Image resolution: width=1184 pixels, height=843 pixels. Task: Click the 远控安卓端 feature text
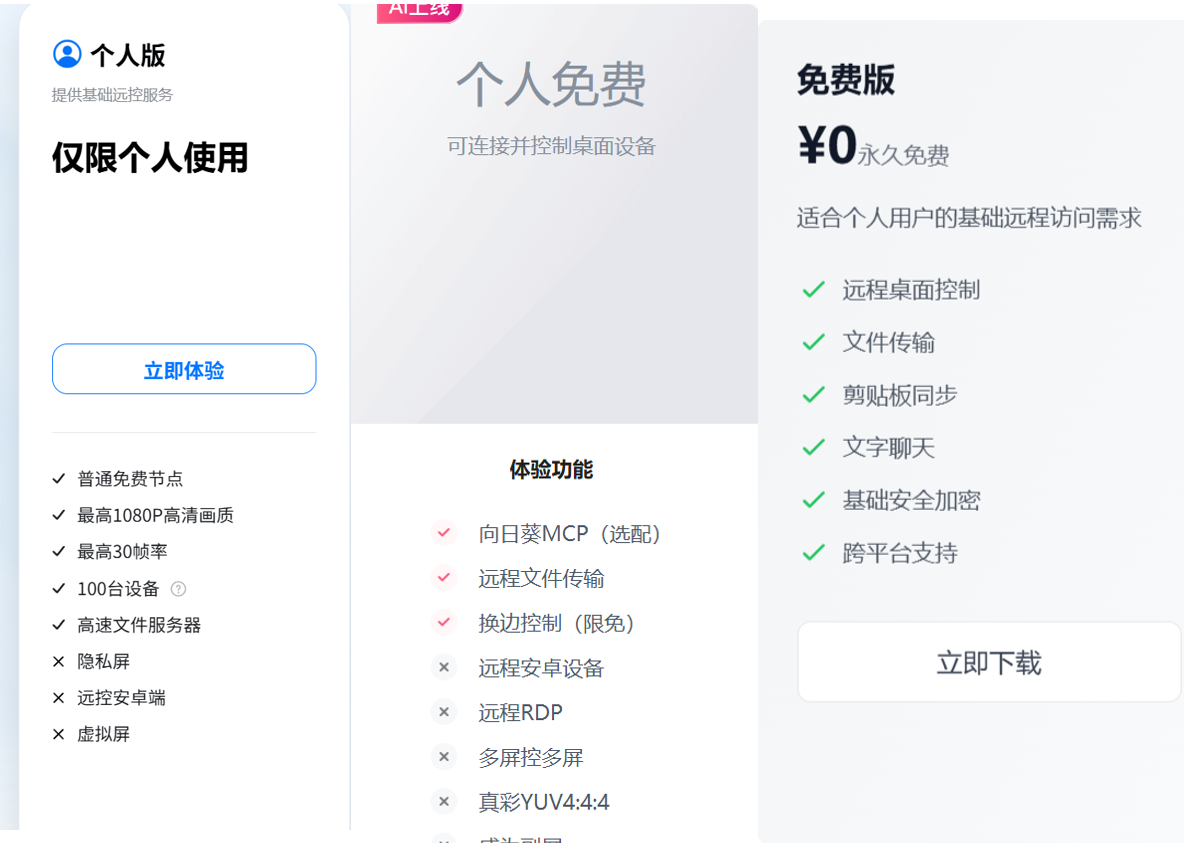click(x=122, y=698)
